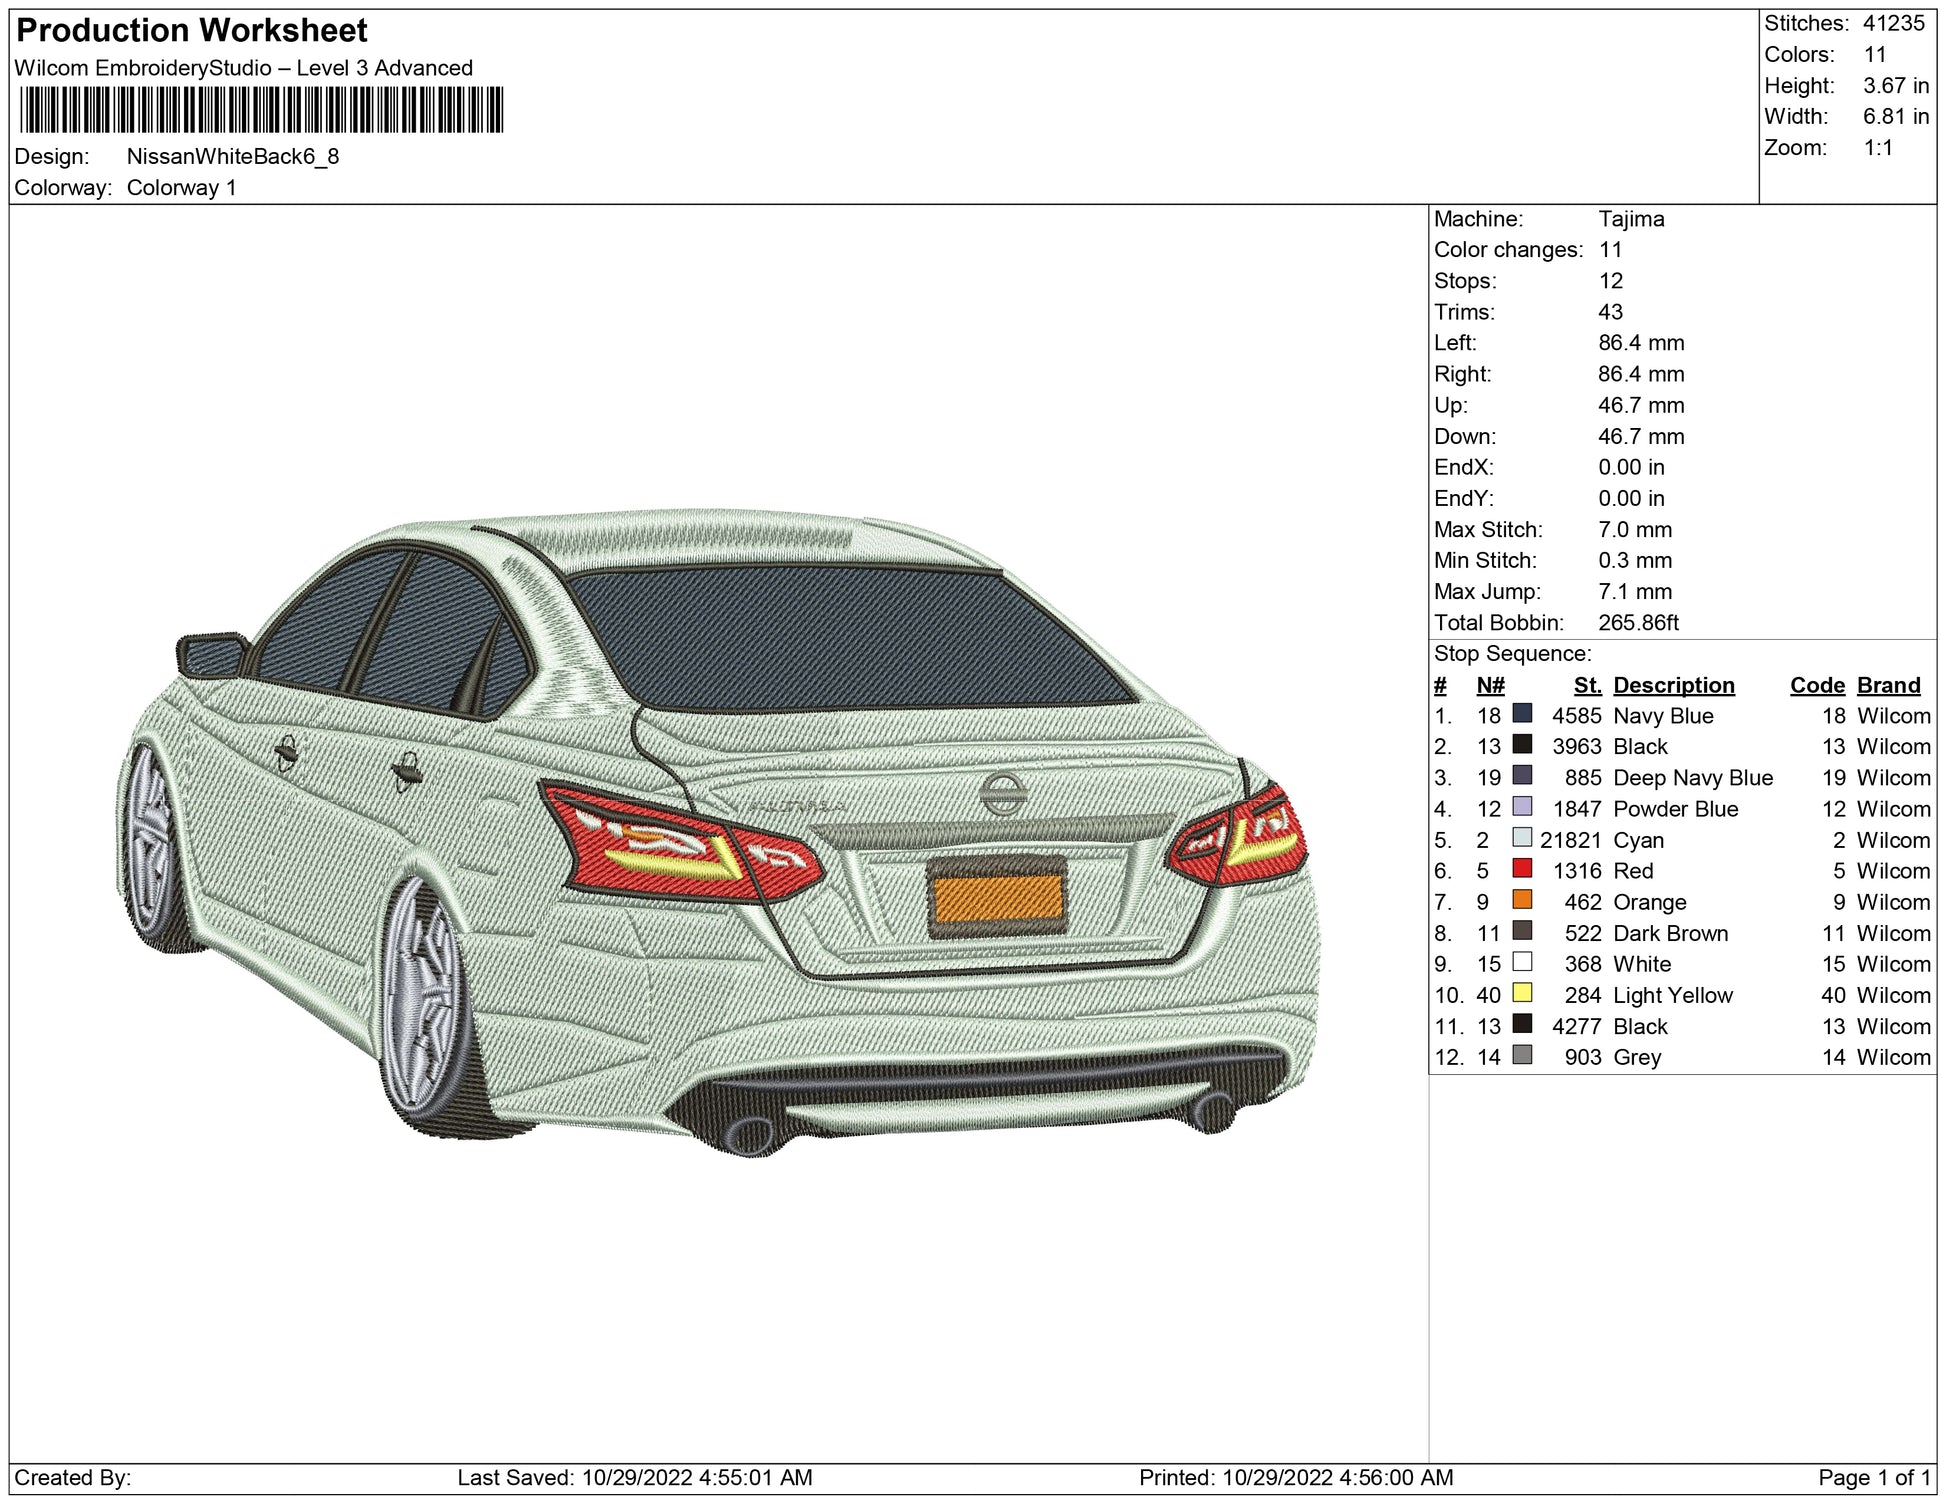Click the Nissan emblem on the trunk
1946x1497 pixels.
(x=1002, y=795)
